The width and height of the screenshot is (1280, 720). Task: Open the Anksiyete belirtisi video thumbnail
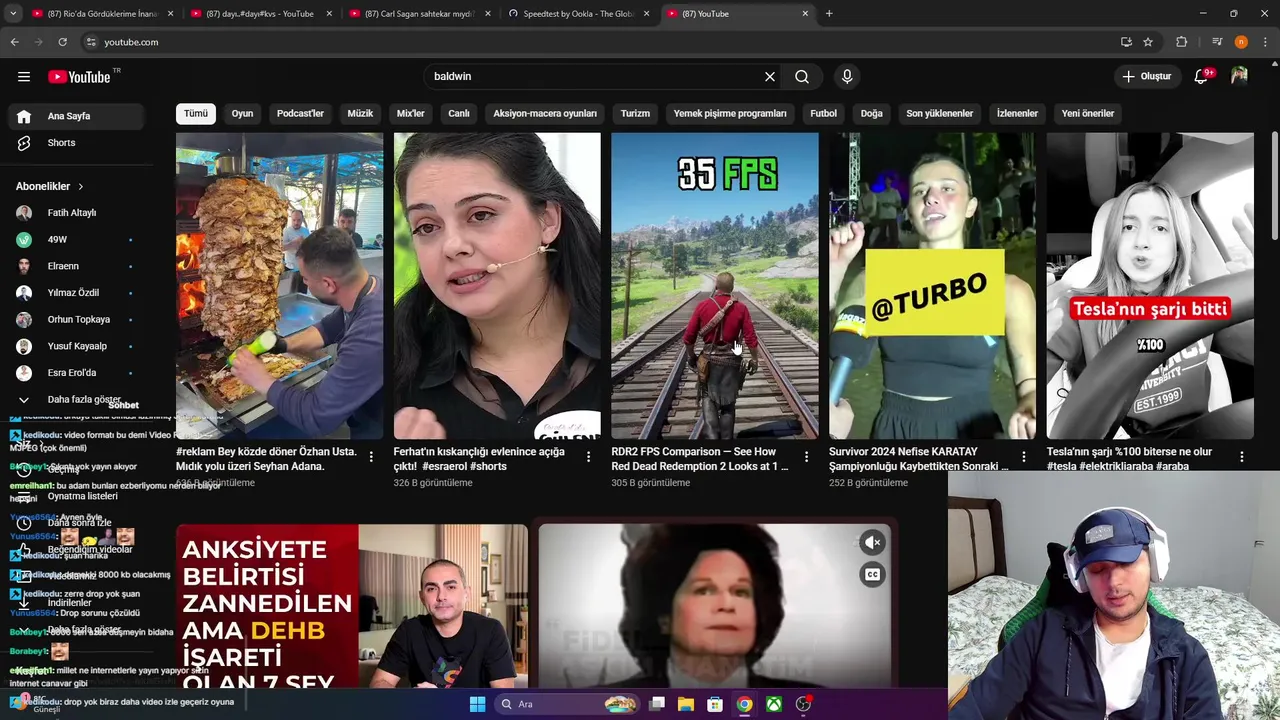352,606
